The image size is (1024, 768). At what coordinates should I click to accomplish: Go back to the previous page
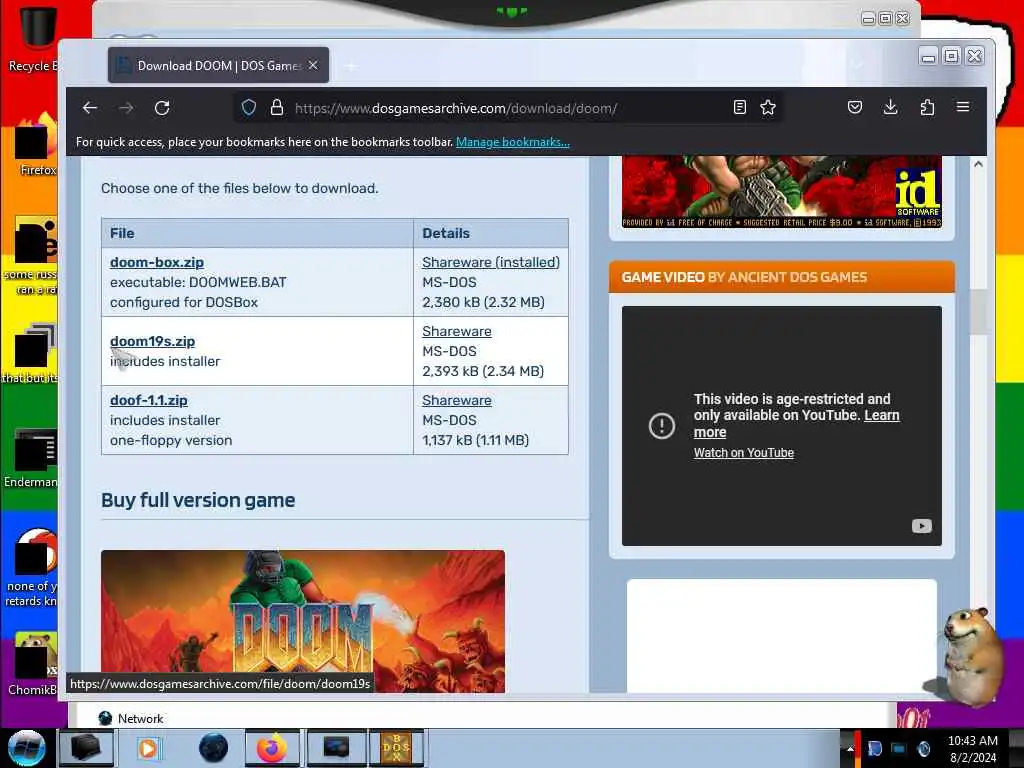(x=90, y=108)
